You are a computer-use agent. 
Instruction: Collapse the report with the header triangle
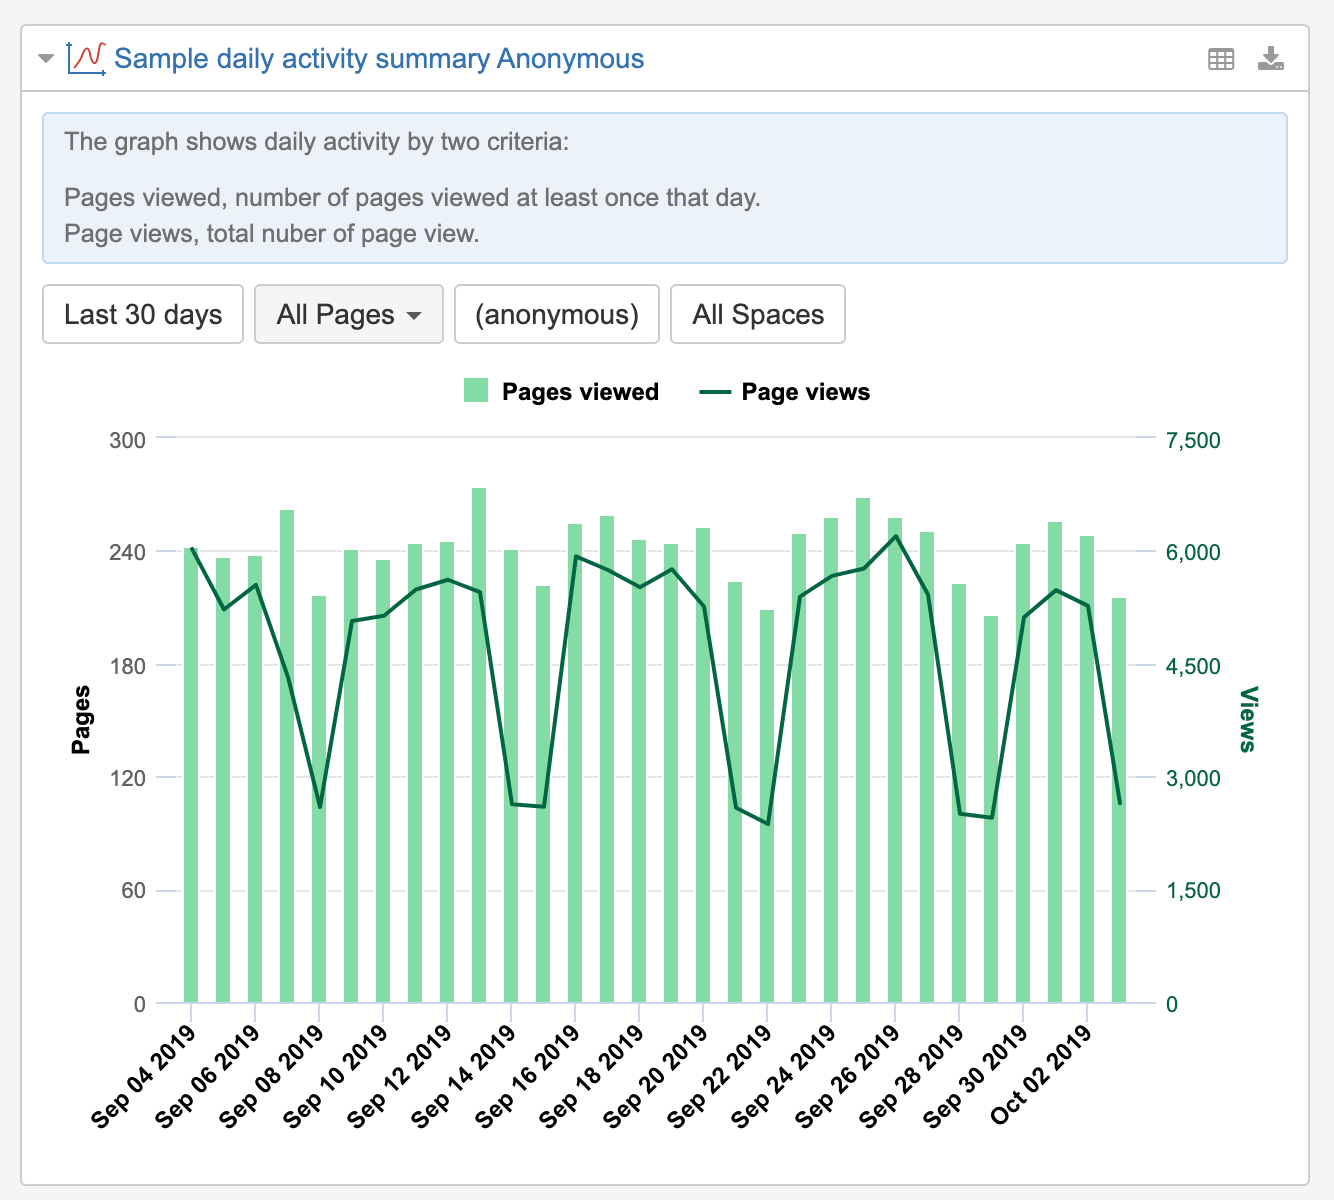point(45,59)
